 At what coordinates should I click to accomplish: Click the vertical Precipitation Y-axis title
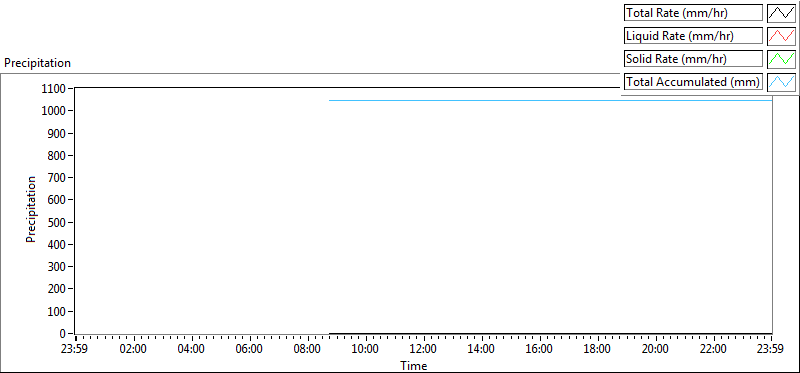coord(31,209)
